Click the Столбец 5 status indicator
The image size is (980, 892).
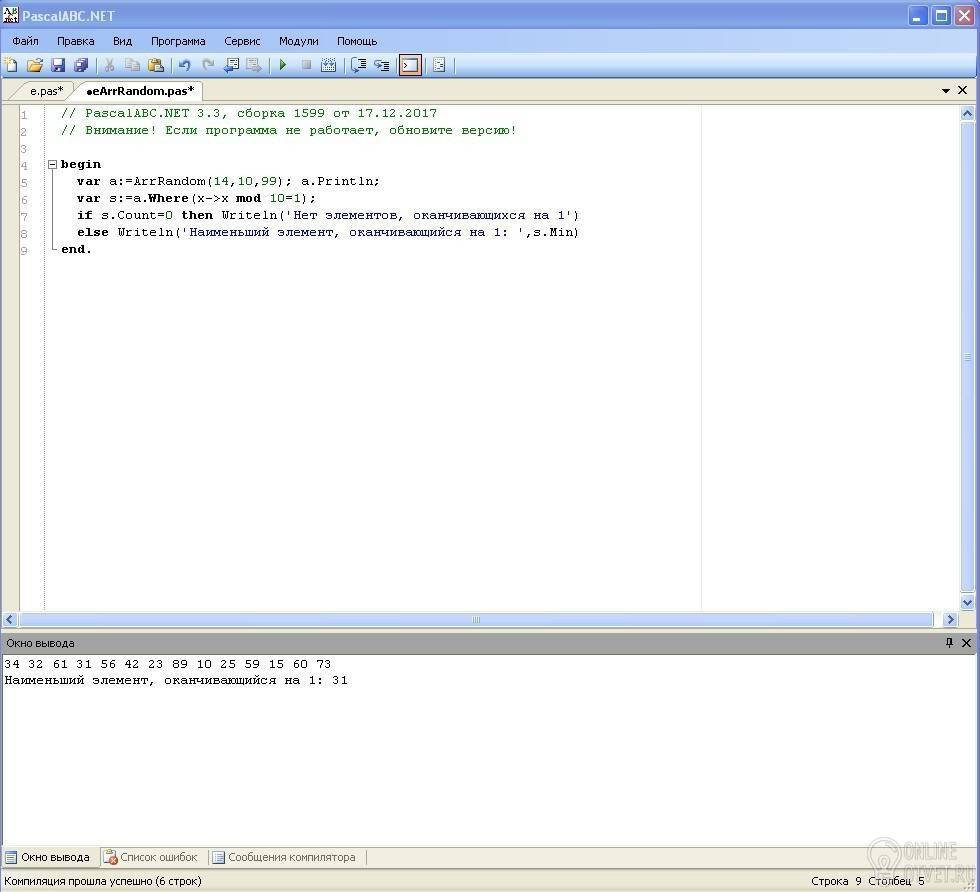(896, 881)
